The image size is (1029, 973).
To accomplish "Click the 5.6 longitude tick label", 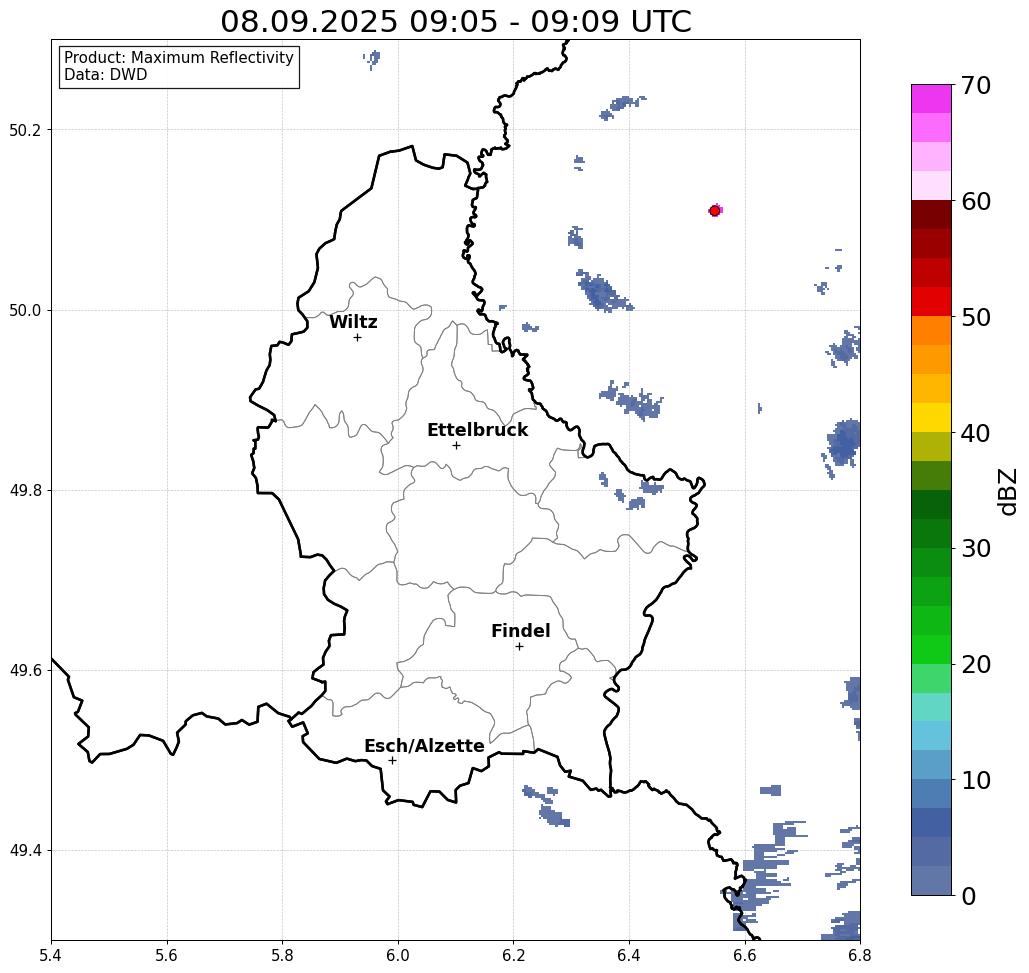I will click(167, 956).
